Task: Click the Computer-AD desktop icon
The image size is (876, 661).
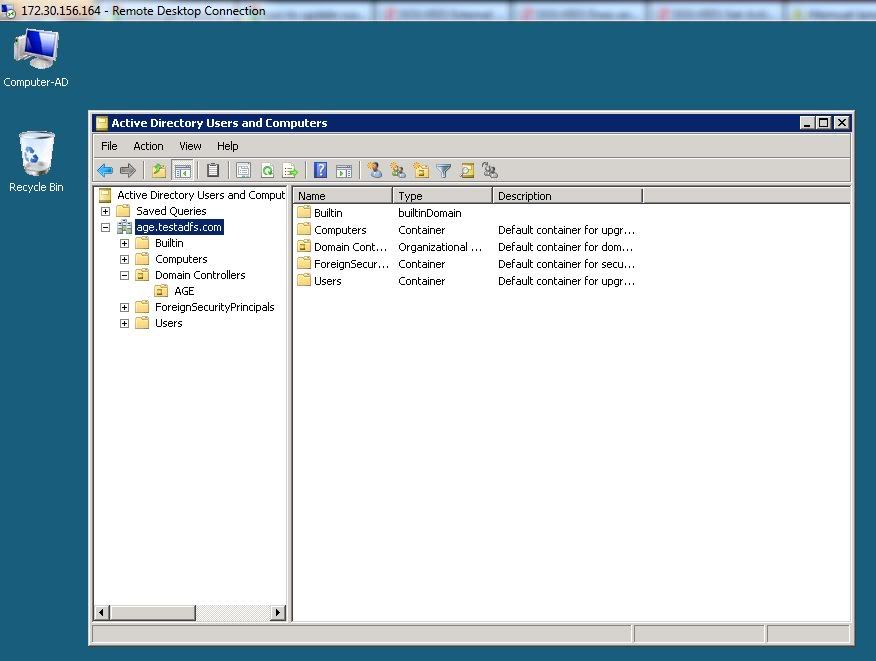Action: click(x=36, y=58)
